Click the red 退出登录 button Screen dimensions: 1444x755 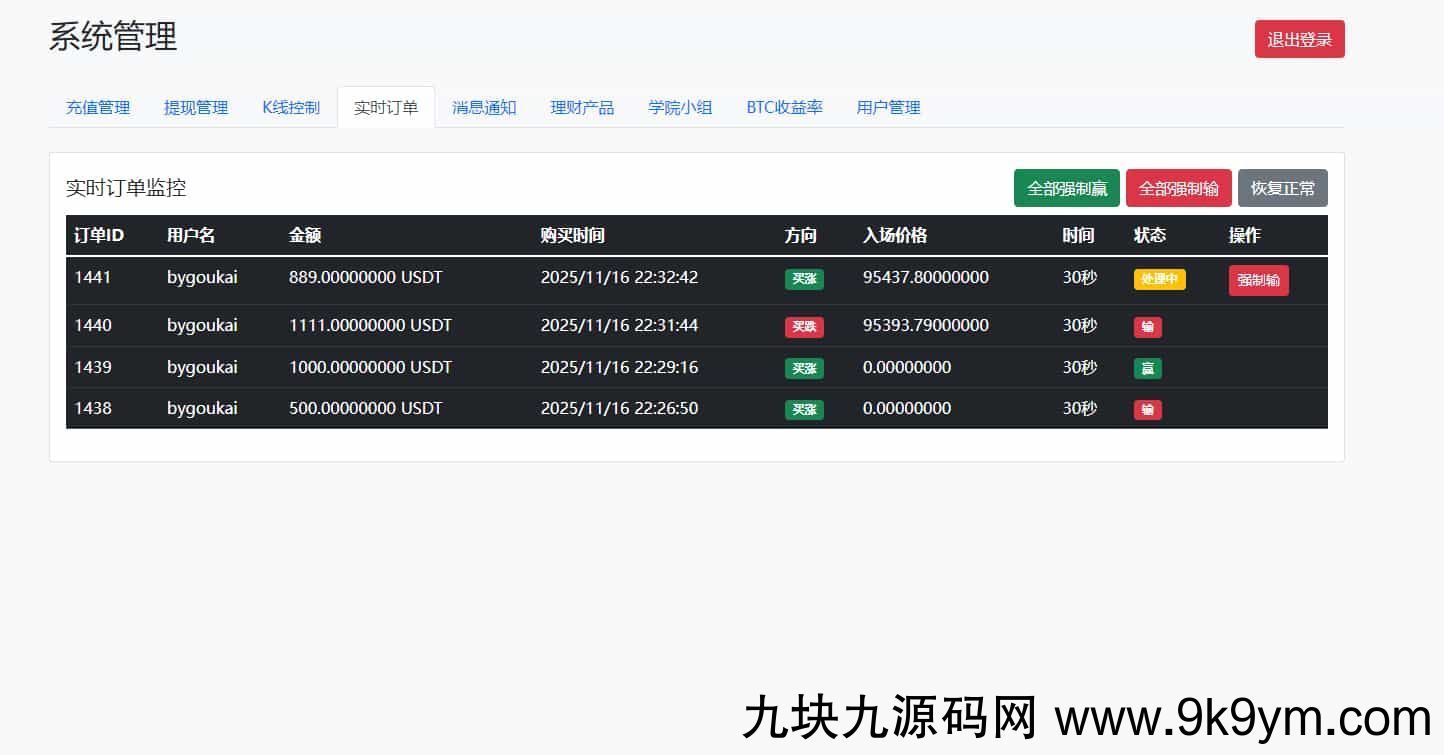[1299, 40]
